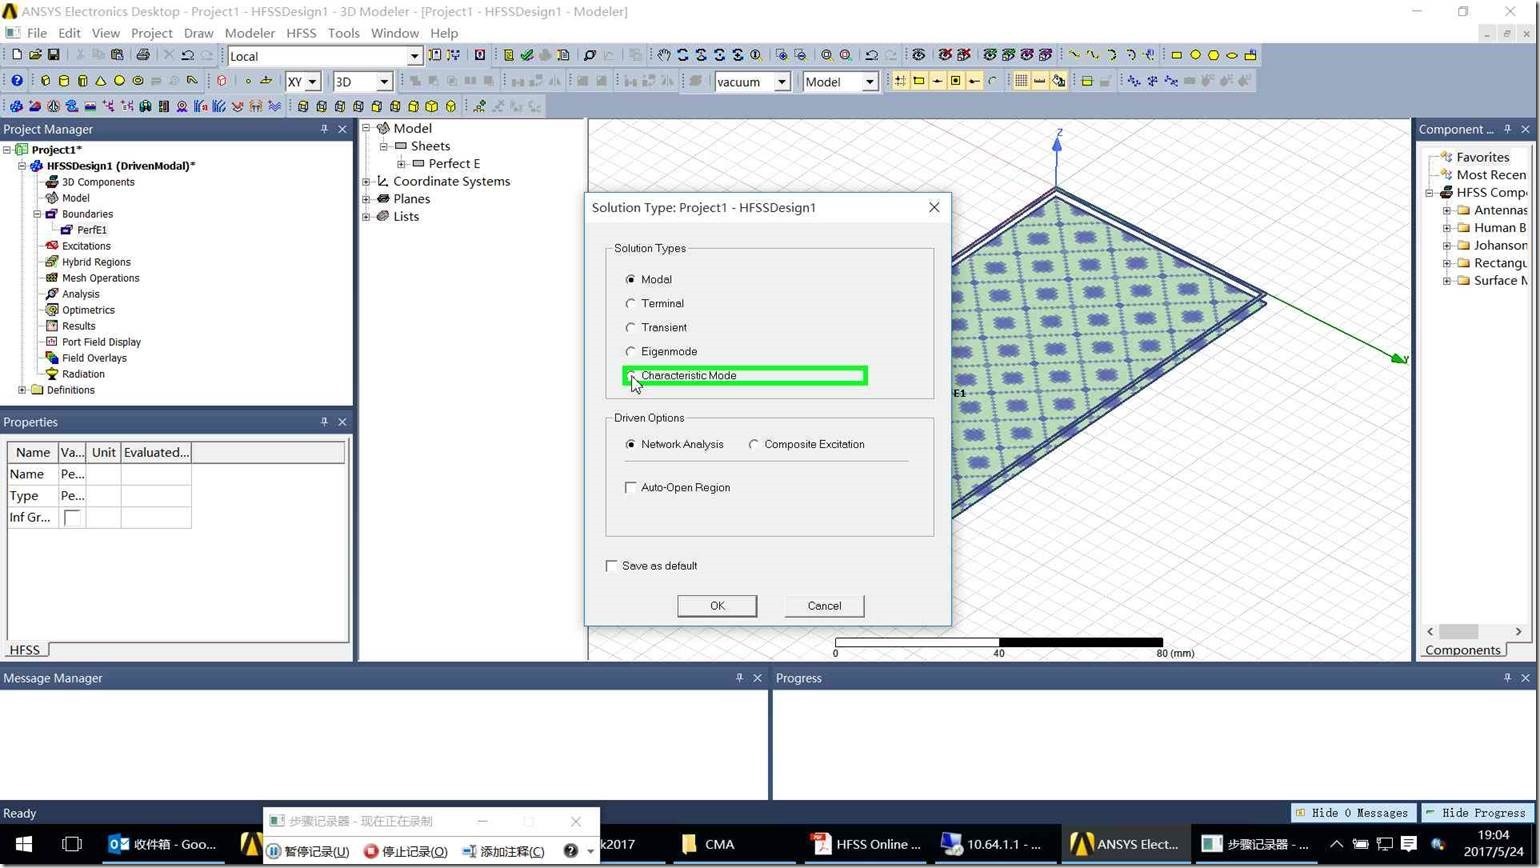Open the XY drawing plane dropdown
1540x868 pixels.
coord(312,82)
